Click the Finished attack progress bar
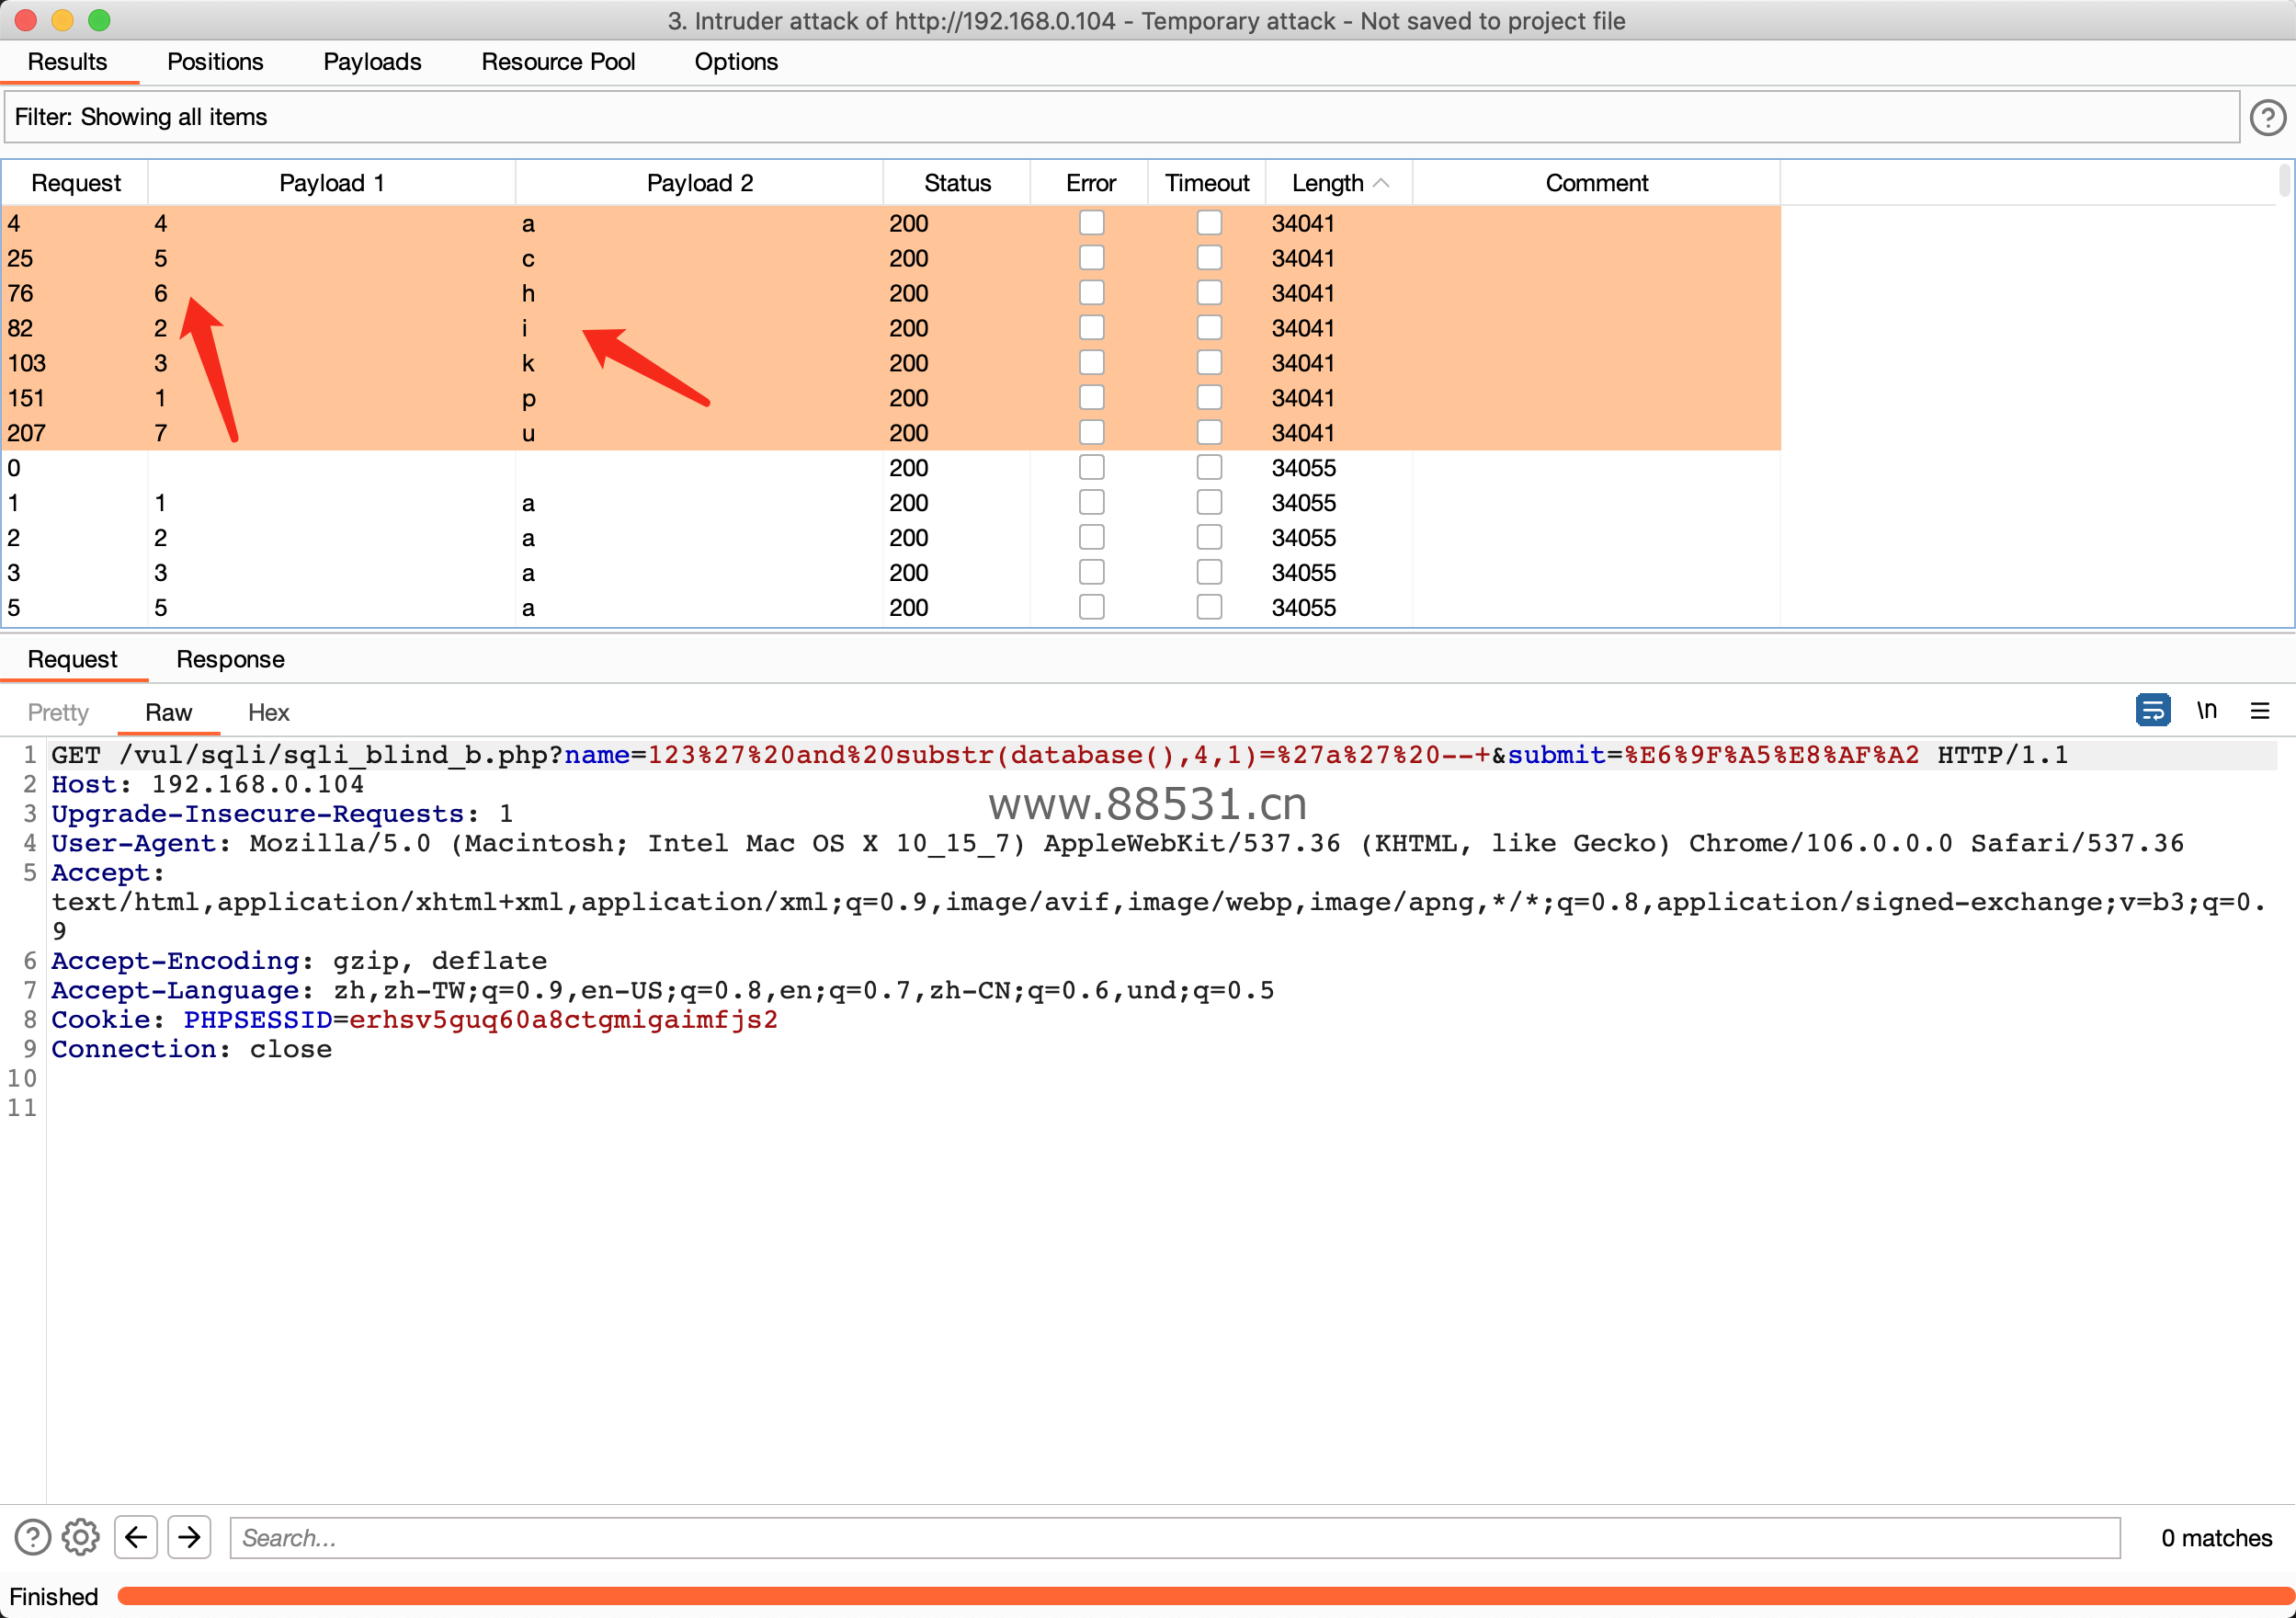Viewport: 2296px width, 1618px height. point(1205,1596)
